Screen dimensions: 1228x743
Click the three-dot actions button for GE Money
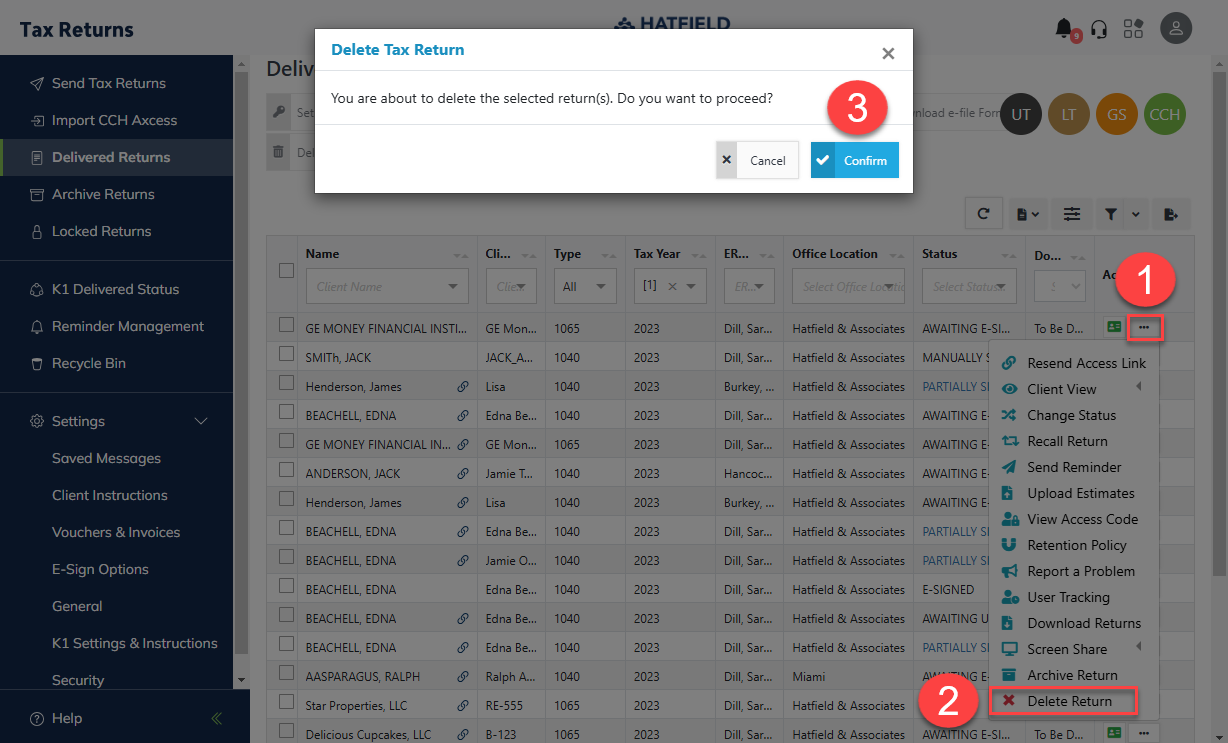point(1144,327)
